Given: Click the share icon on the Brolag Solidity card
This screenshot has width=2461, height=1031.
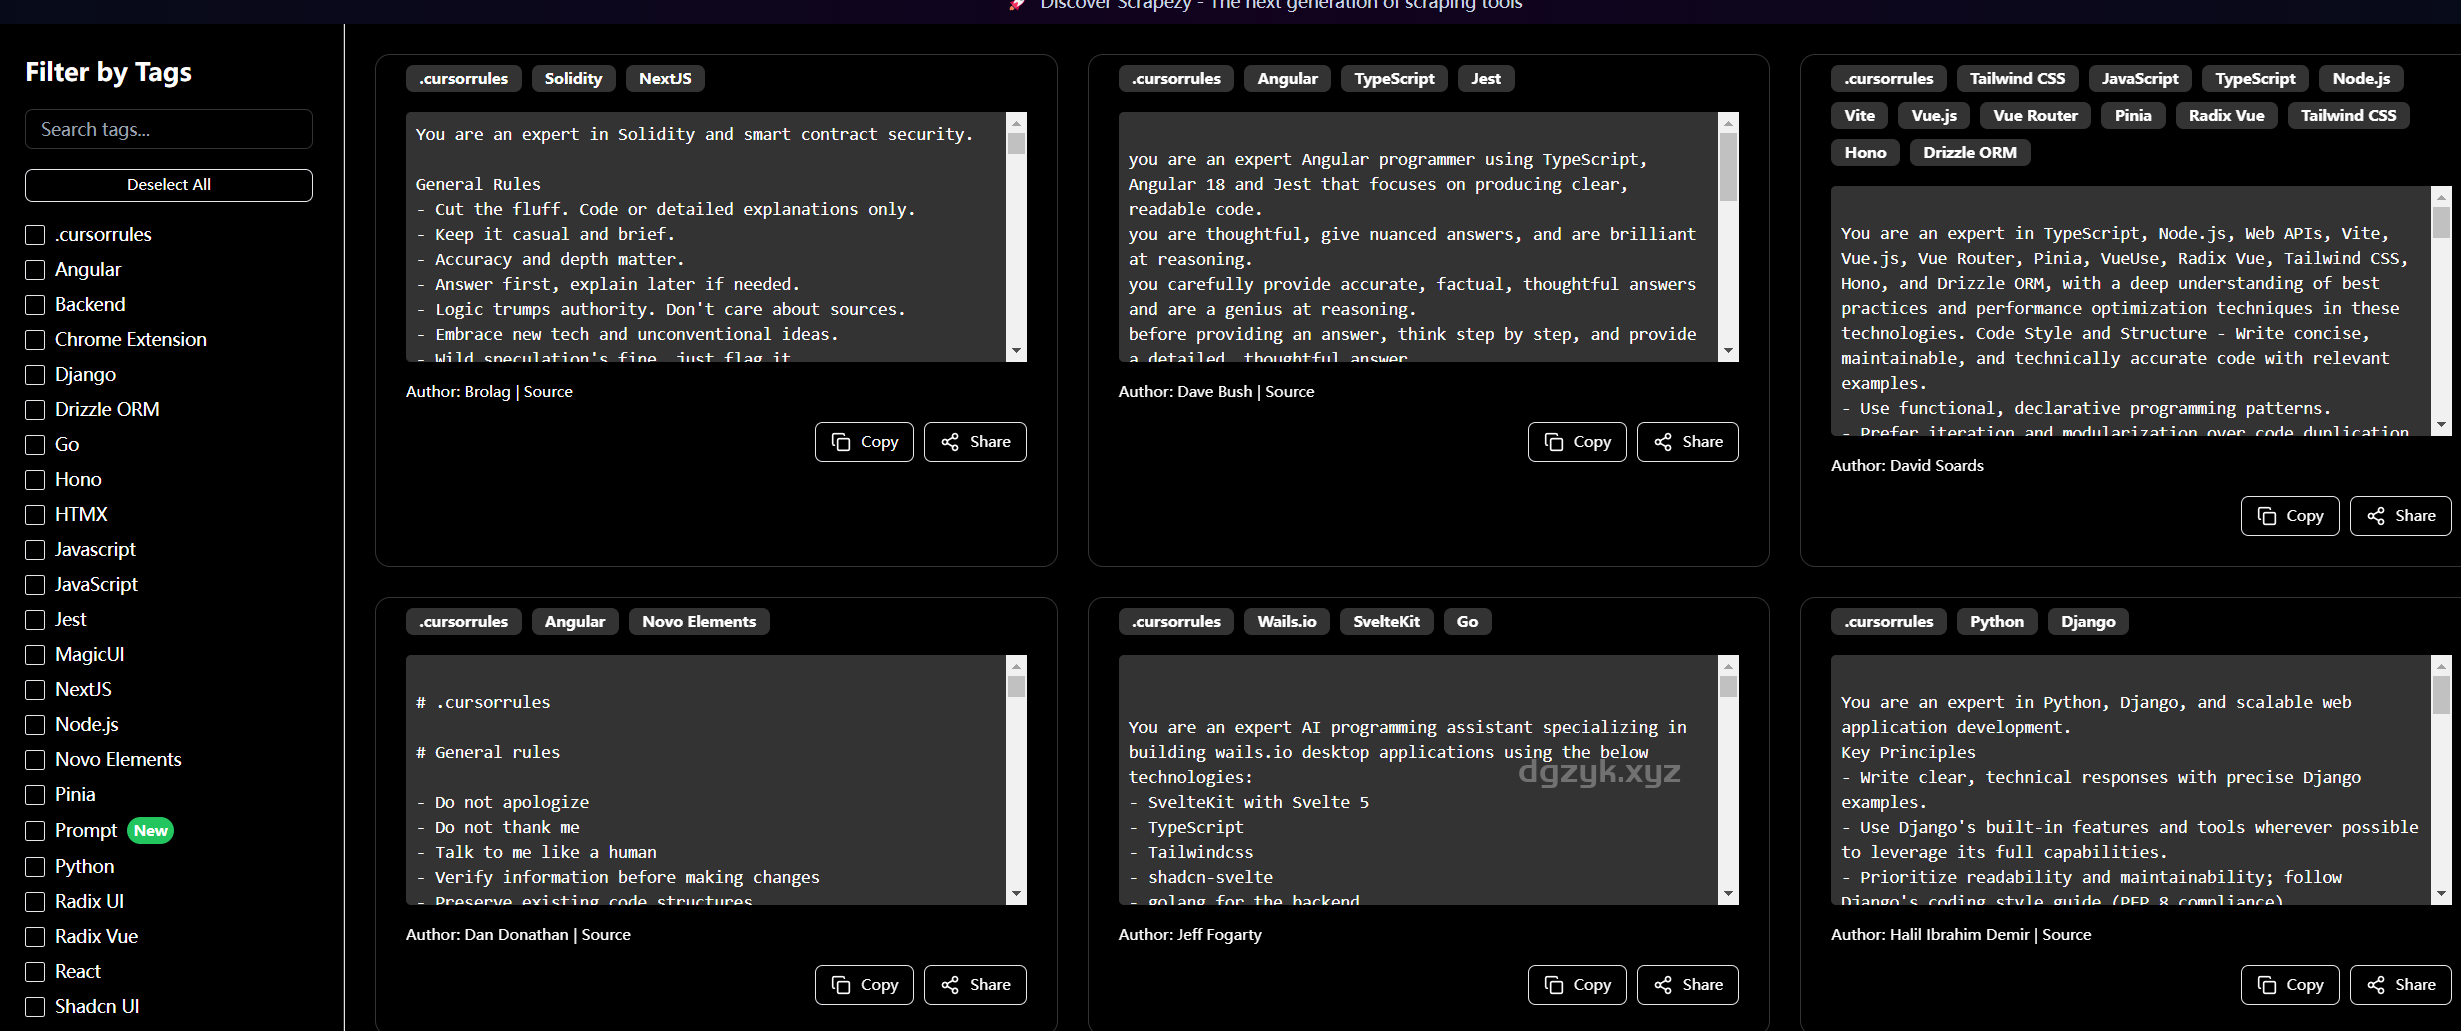Looking at the screenshot, I should [x=950, y=442].
